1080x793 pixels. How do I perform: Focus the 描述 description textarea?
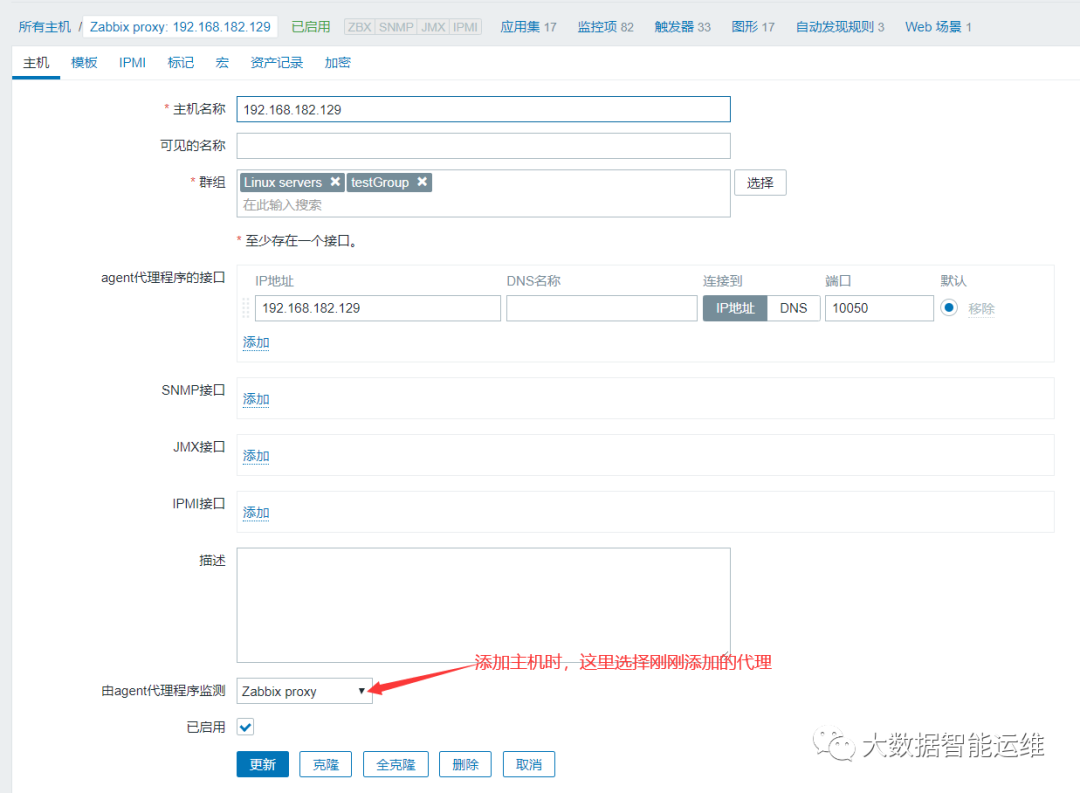[484, 605]
